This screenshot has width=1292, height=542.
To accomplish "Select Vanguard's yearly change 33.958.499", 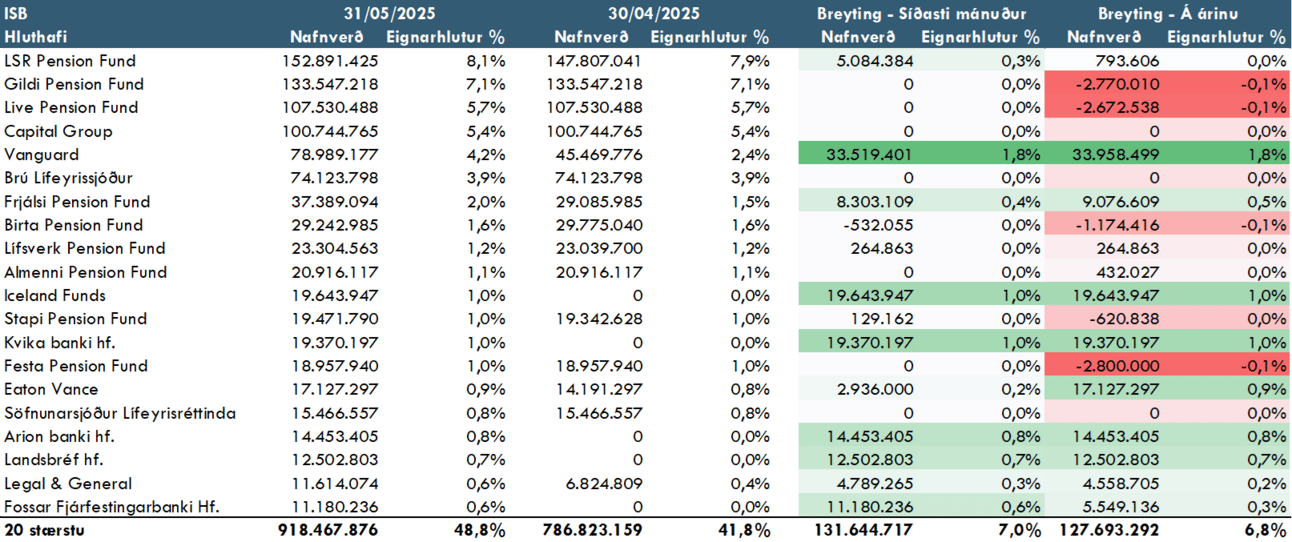I will pos(1117,155).
